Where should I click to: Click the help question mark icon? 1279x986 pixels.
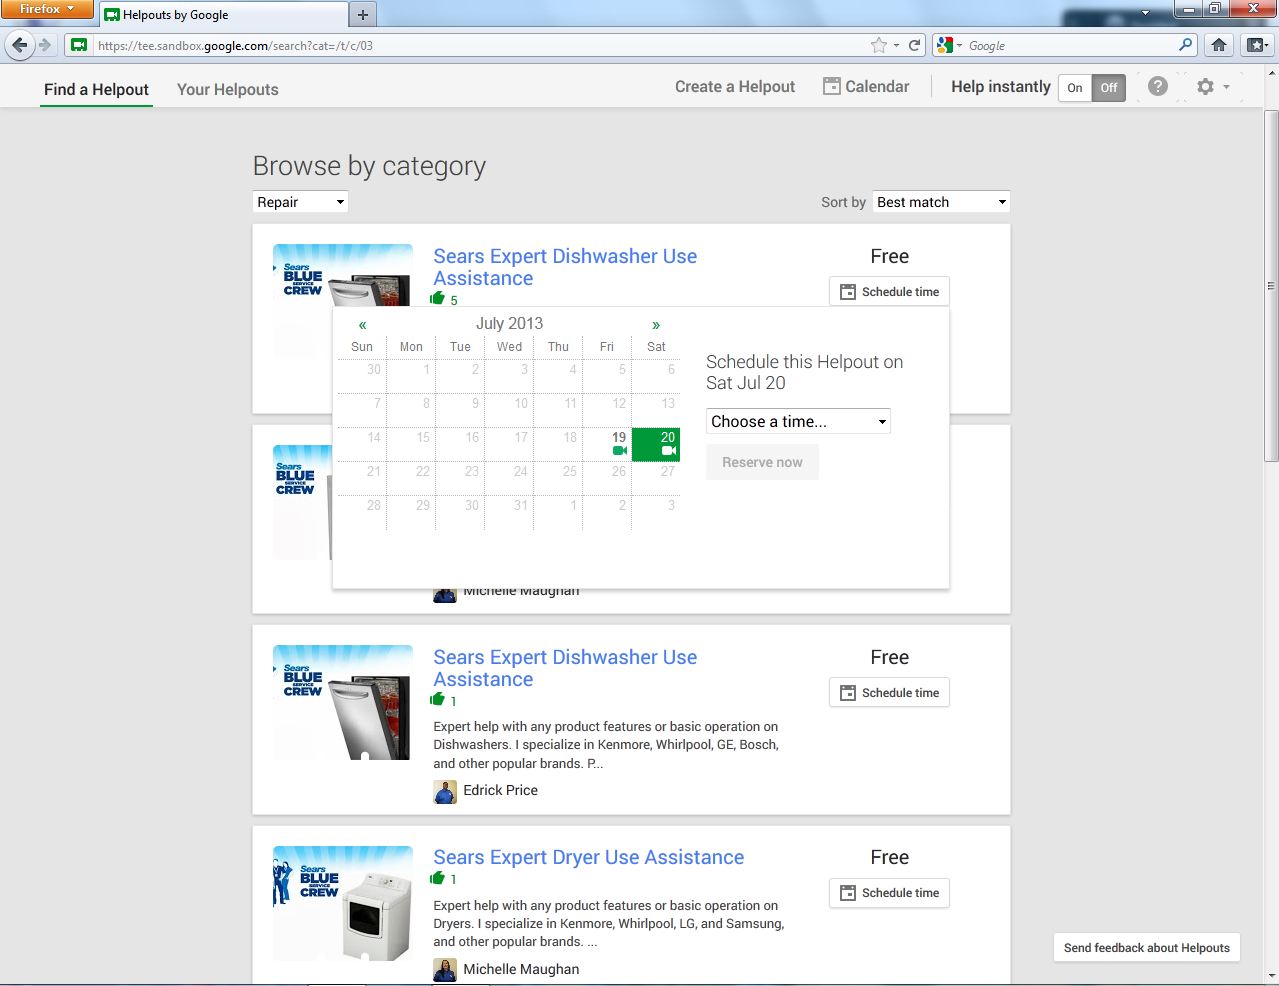pyautogui.click(x=1158, y=87)
